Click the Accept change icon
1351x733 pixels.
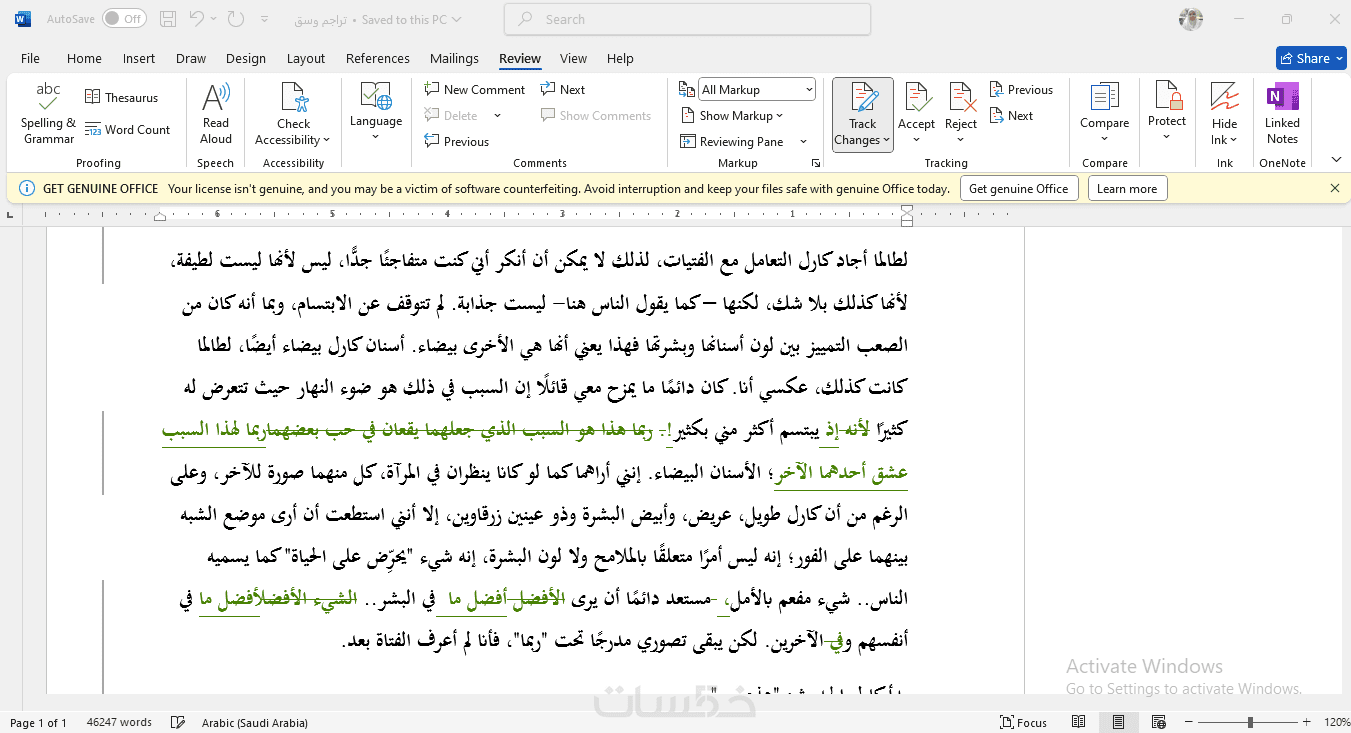pos(916,98)
